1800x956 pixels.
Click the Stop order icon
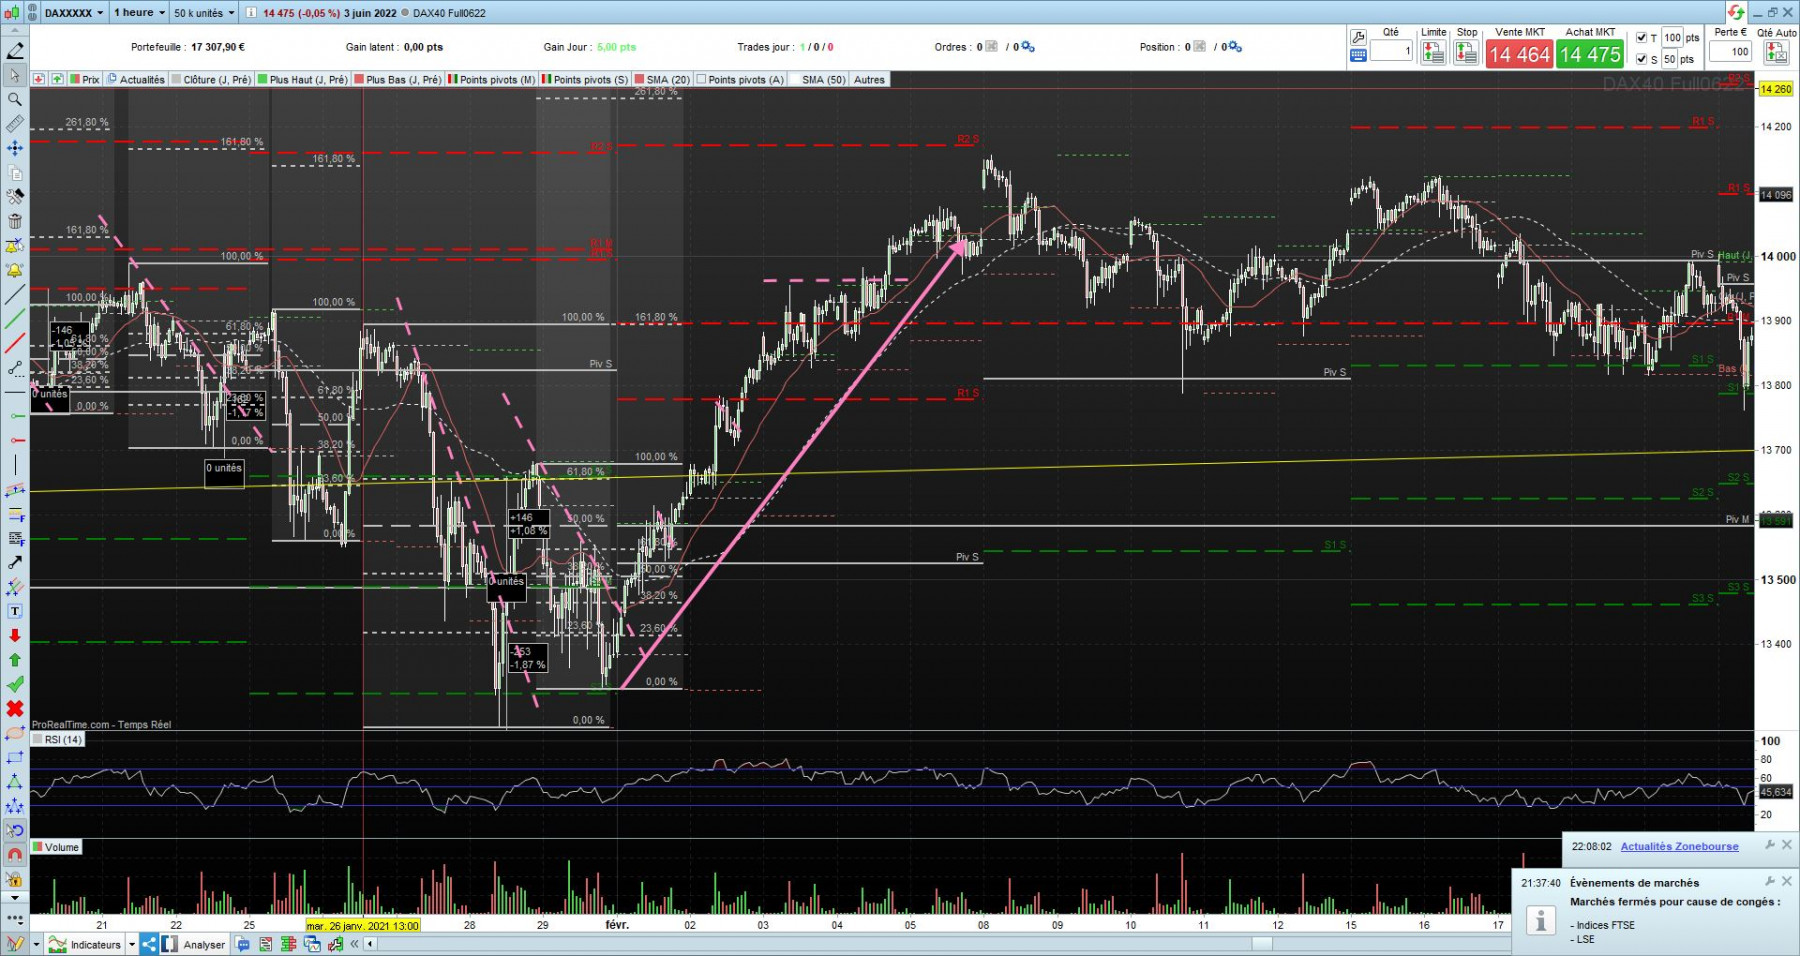(x=1466, y=54)
